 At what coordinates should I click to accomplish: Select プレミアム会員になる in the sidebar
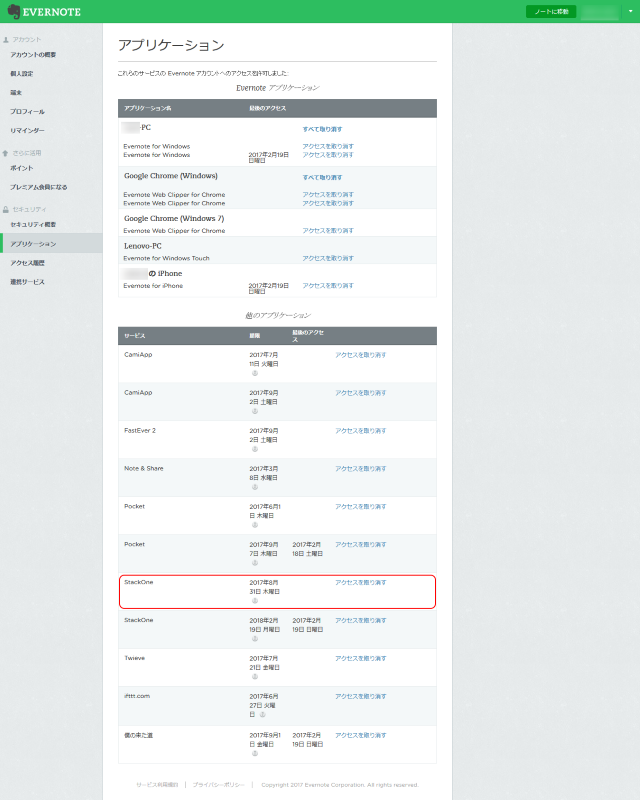coord(38,187)
